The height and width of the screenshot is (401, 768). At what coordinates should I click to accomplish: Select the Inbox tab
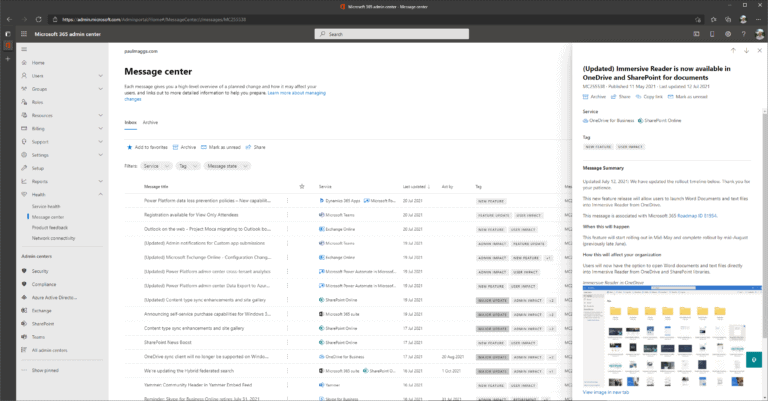130,121
